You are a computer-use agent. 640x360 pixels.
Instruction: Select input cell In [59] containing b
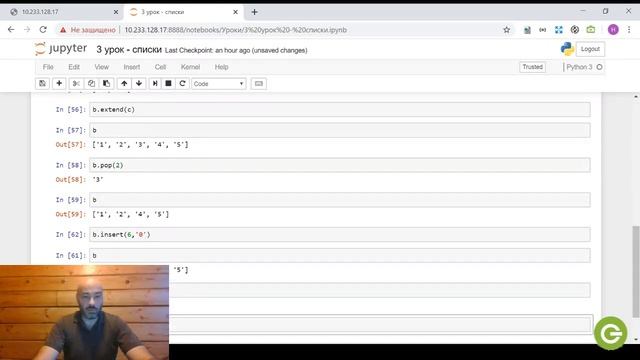click(340, 200)
